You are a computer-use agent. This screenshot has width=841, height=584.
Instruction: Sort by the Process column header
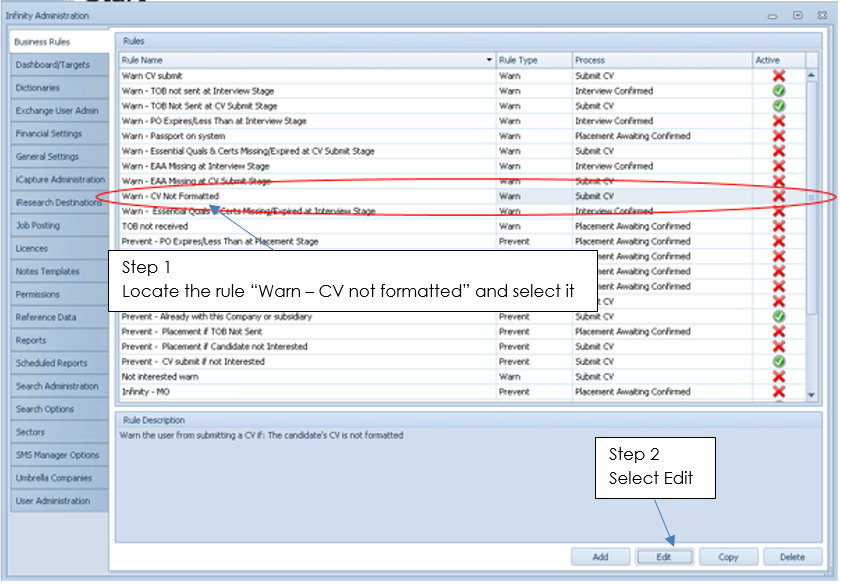660,60
